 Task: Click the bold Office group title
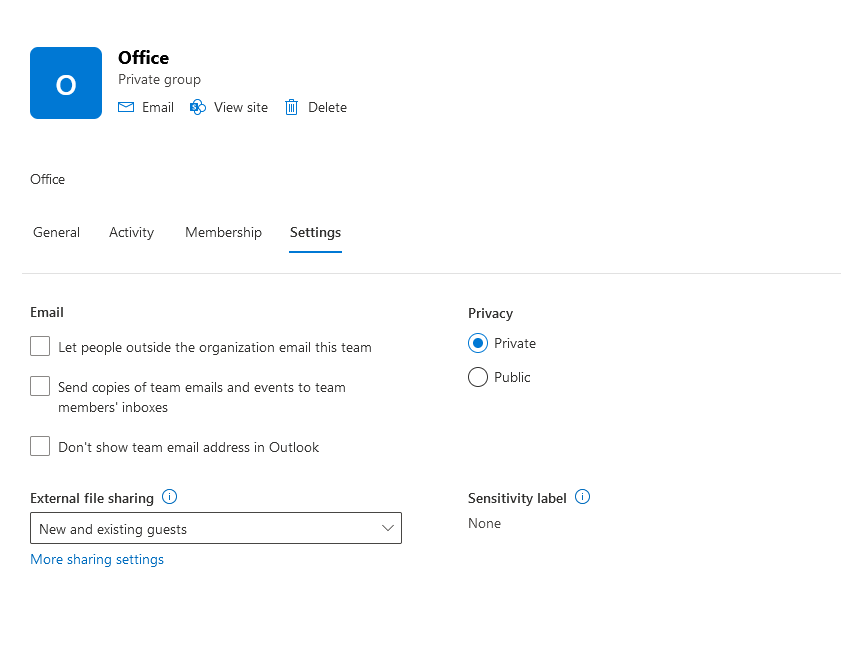144,57
